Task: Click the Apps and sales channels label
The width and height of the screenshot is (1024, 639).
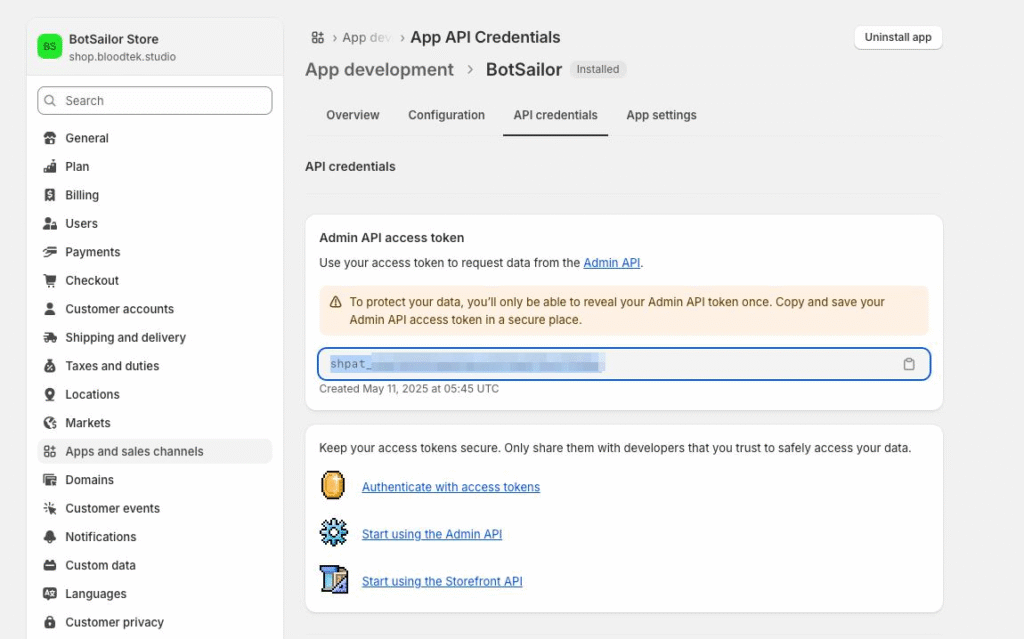Action: [135, 451]
